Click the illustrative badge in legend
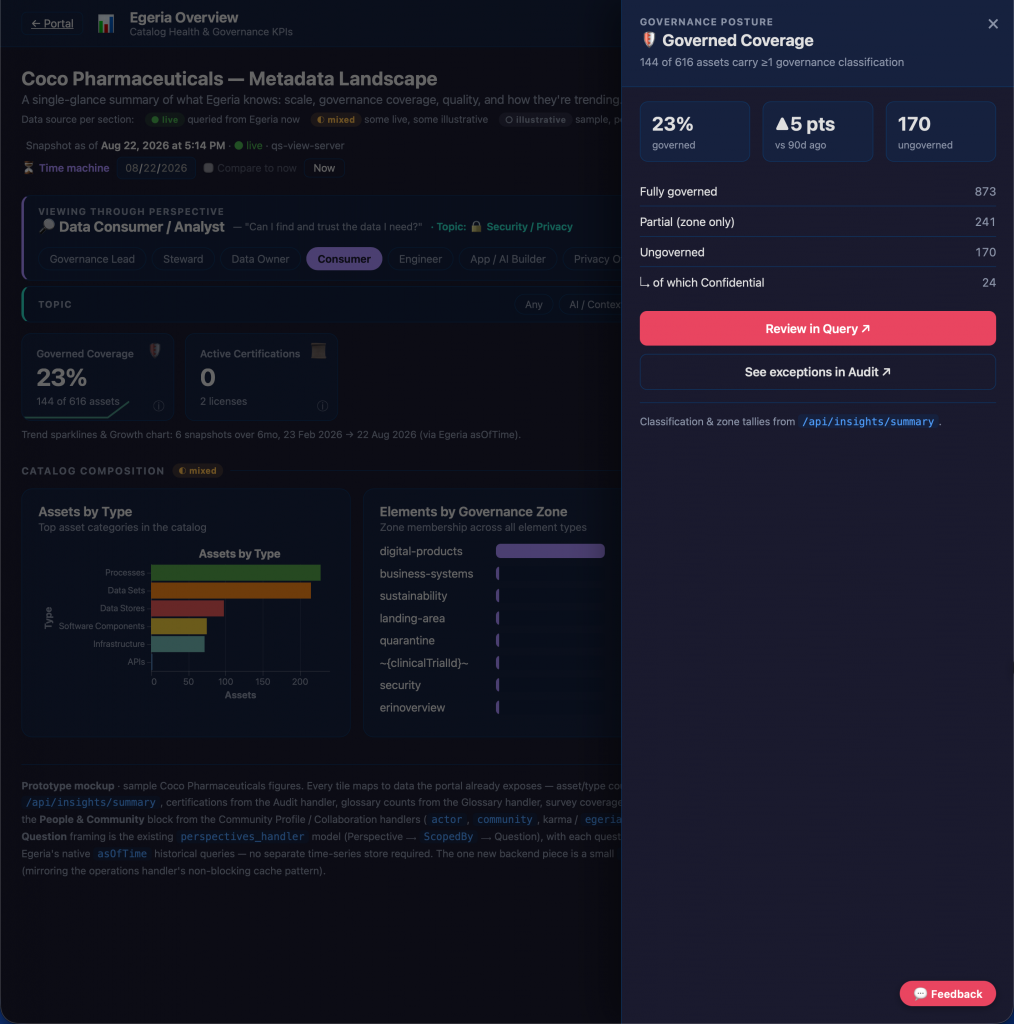 [x=535, y=120]
